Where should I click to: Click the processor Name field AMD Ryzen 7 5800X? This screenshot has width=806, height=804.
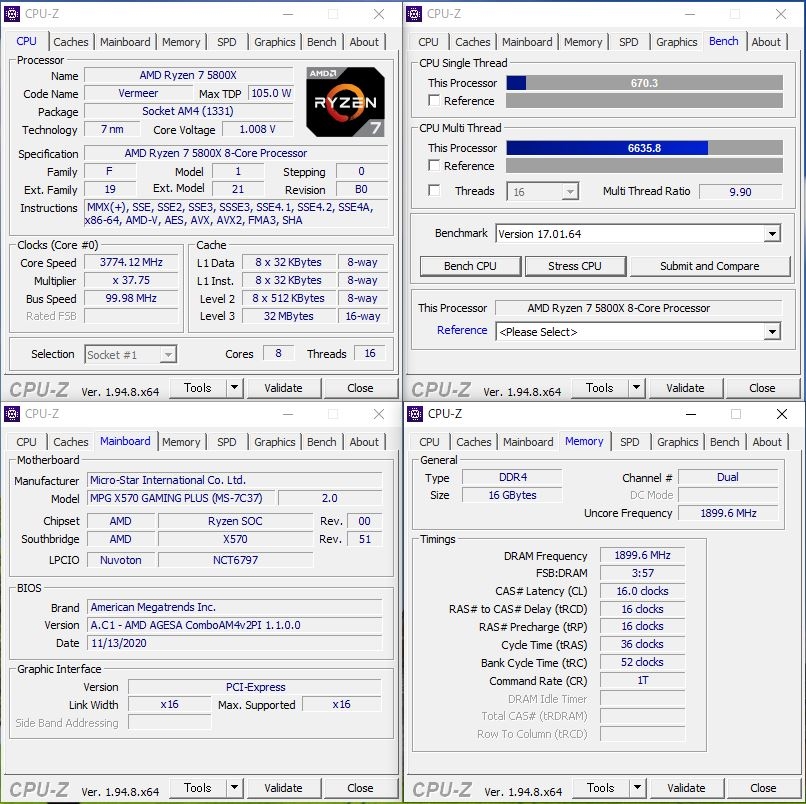[x=188, y=75]
